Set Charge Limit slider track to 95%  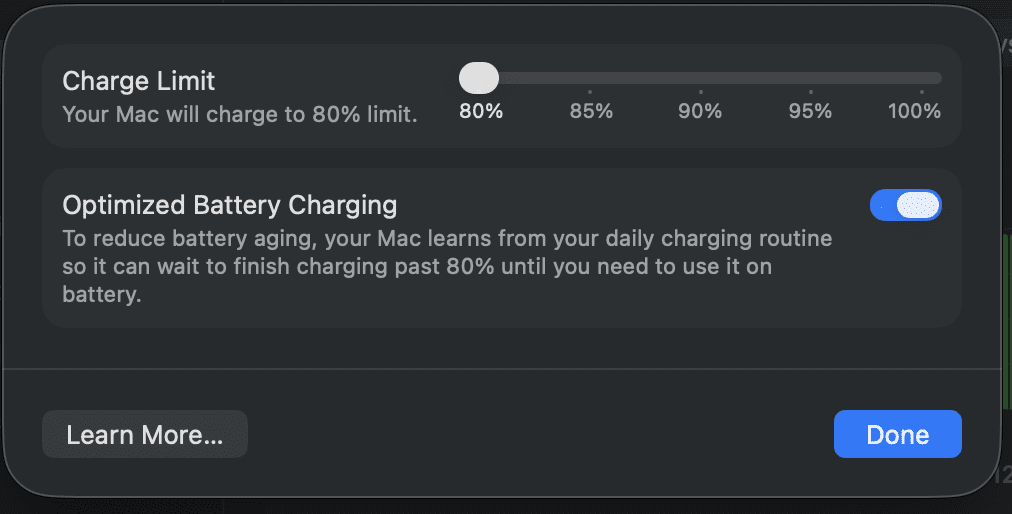click(x=810, y=78)
